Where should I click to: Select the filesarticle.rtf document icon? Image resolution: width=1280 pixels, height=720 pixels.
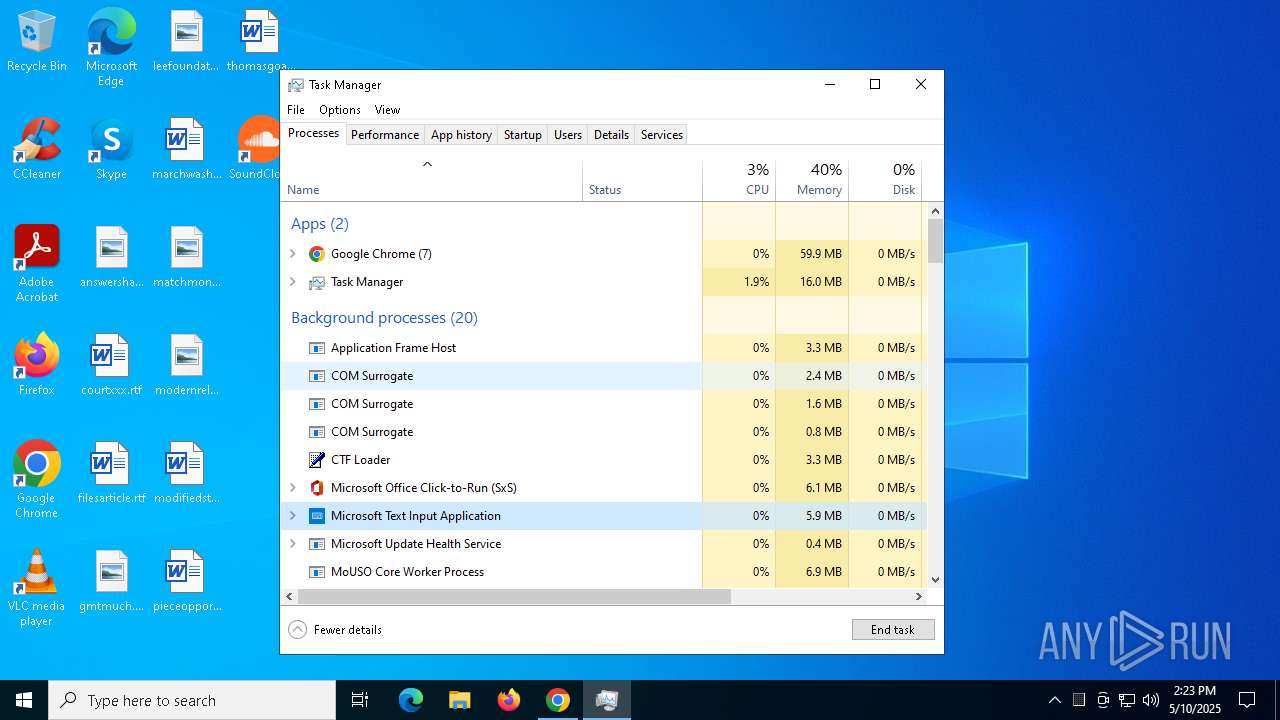[111, 473]
